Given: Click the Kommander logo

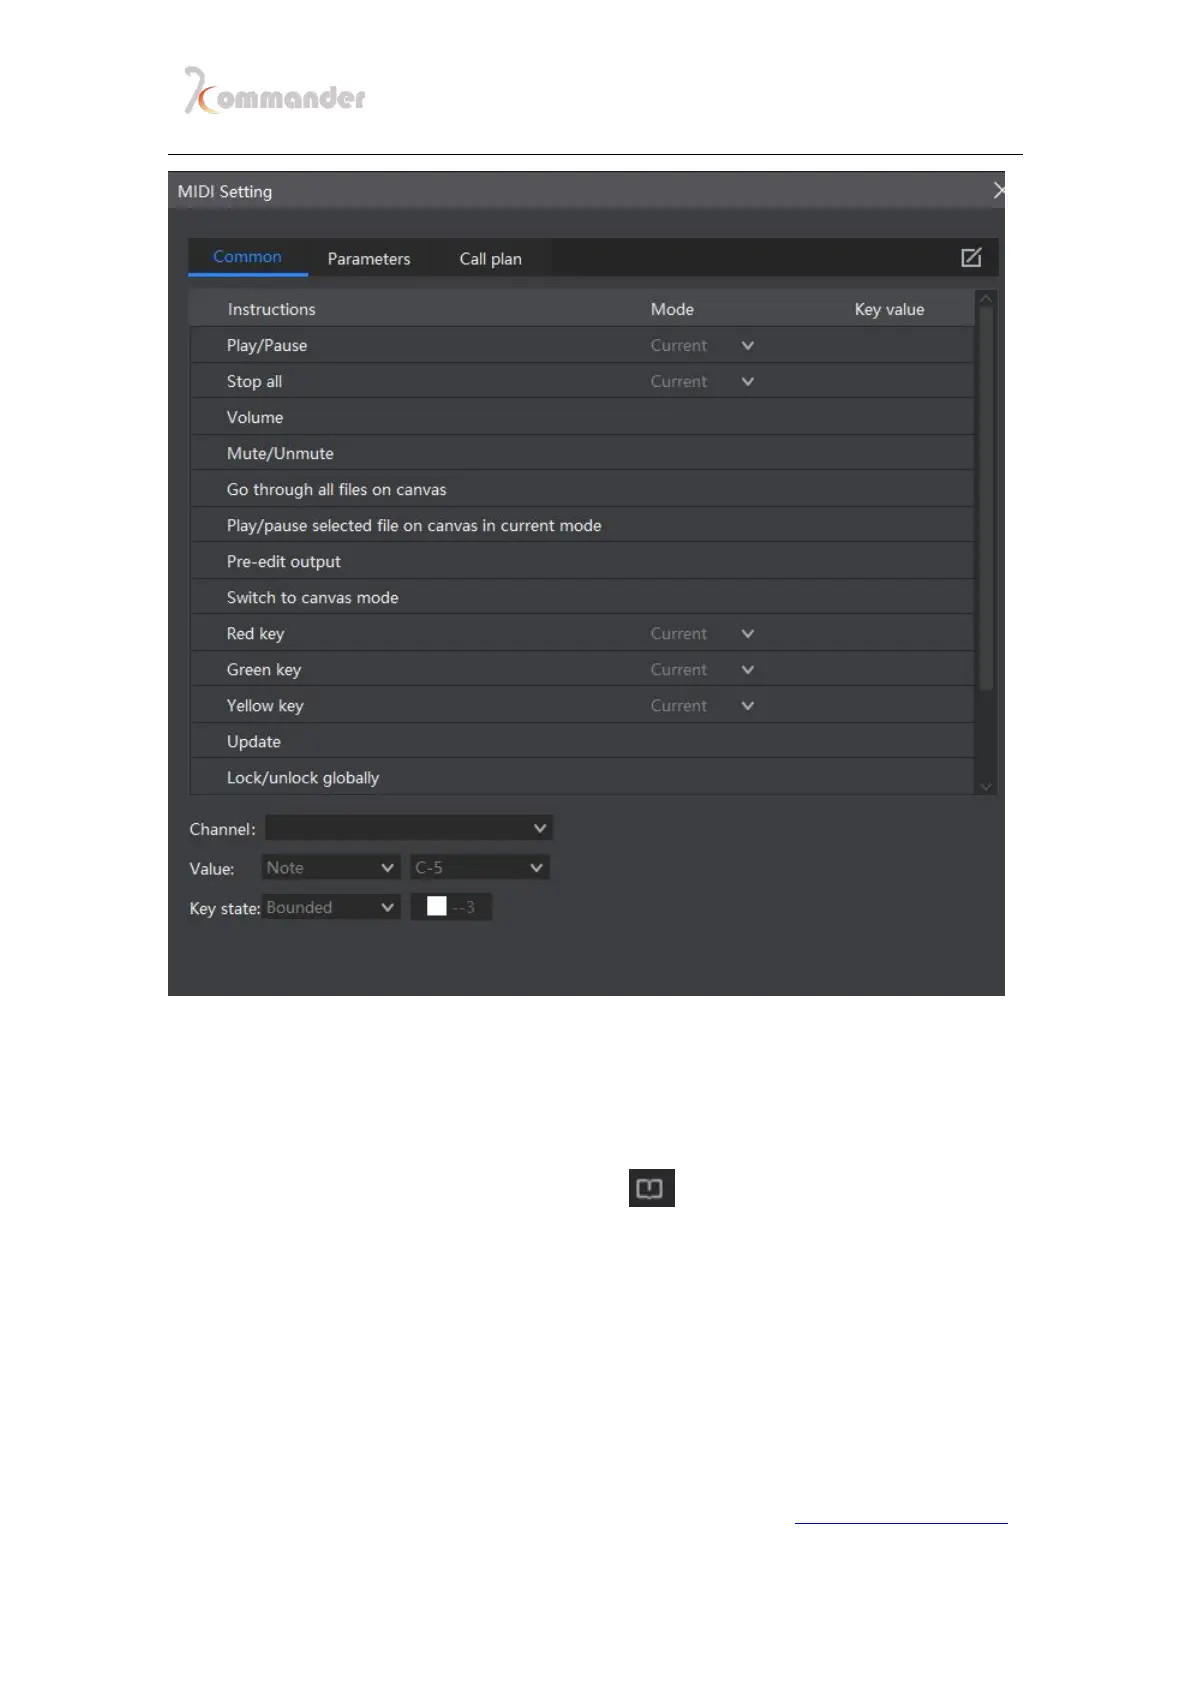Looking at the screenshot, I should point(275,91).
